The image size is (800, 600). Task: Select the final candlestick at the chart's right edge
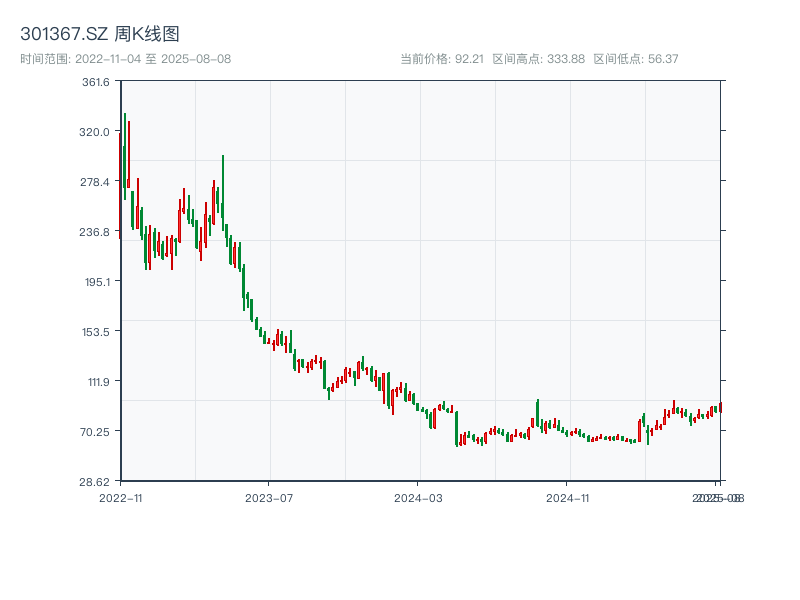720,408
